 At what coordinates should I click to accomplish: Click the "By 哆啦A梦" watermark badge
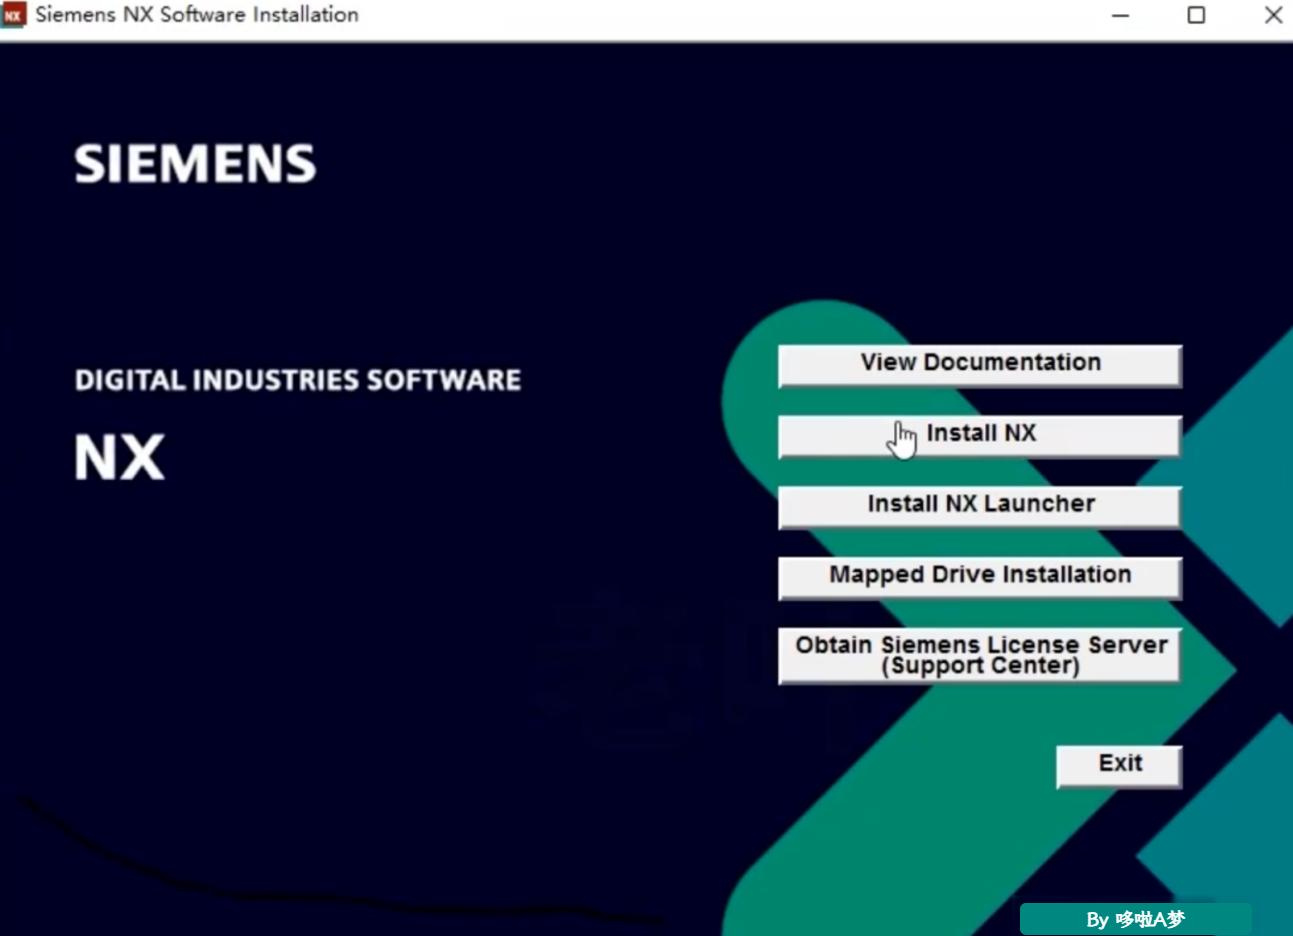click(x=1135, y=919)
